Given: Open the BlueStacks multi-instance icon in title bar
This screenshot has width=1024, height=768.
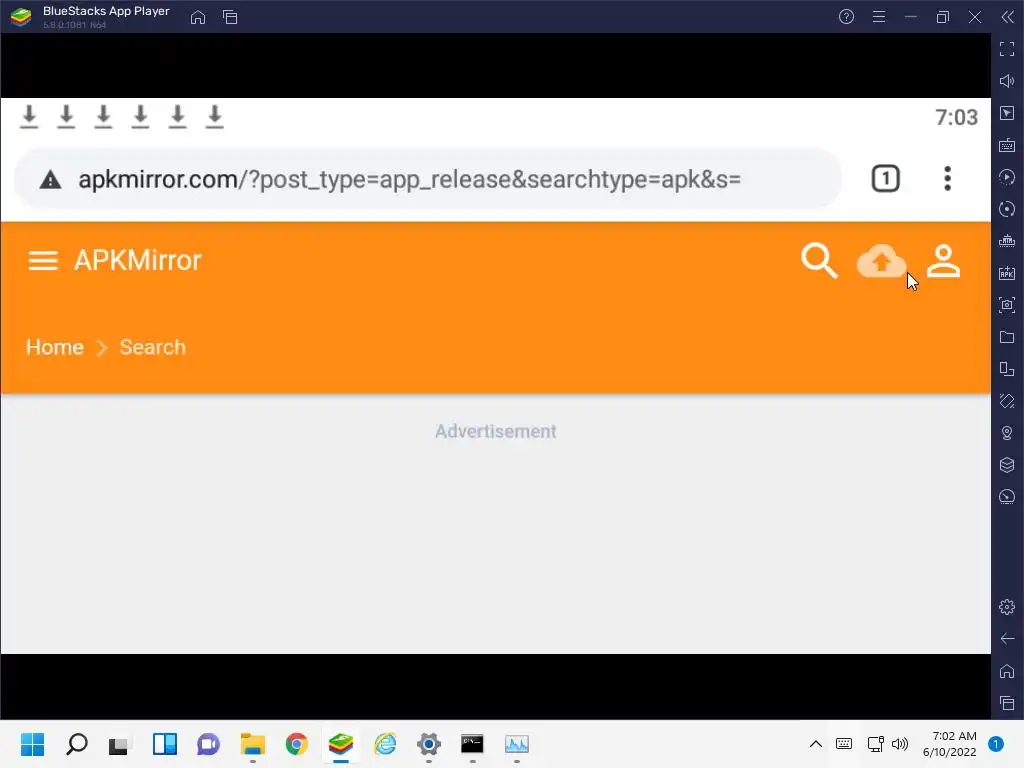Looking at the screenshot, I should (x=230, y=17).
